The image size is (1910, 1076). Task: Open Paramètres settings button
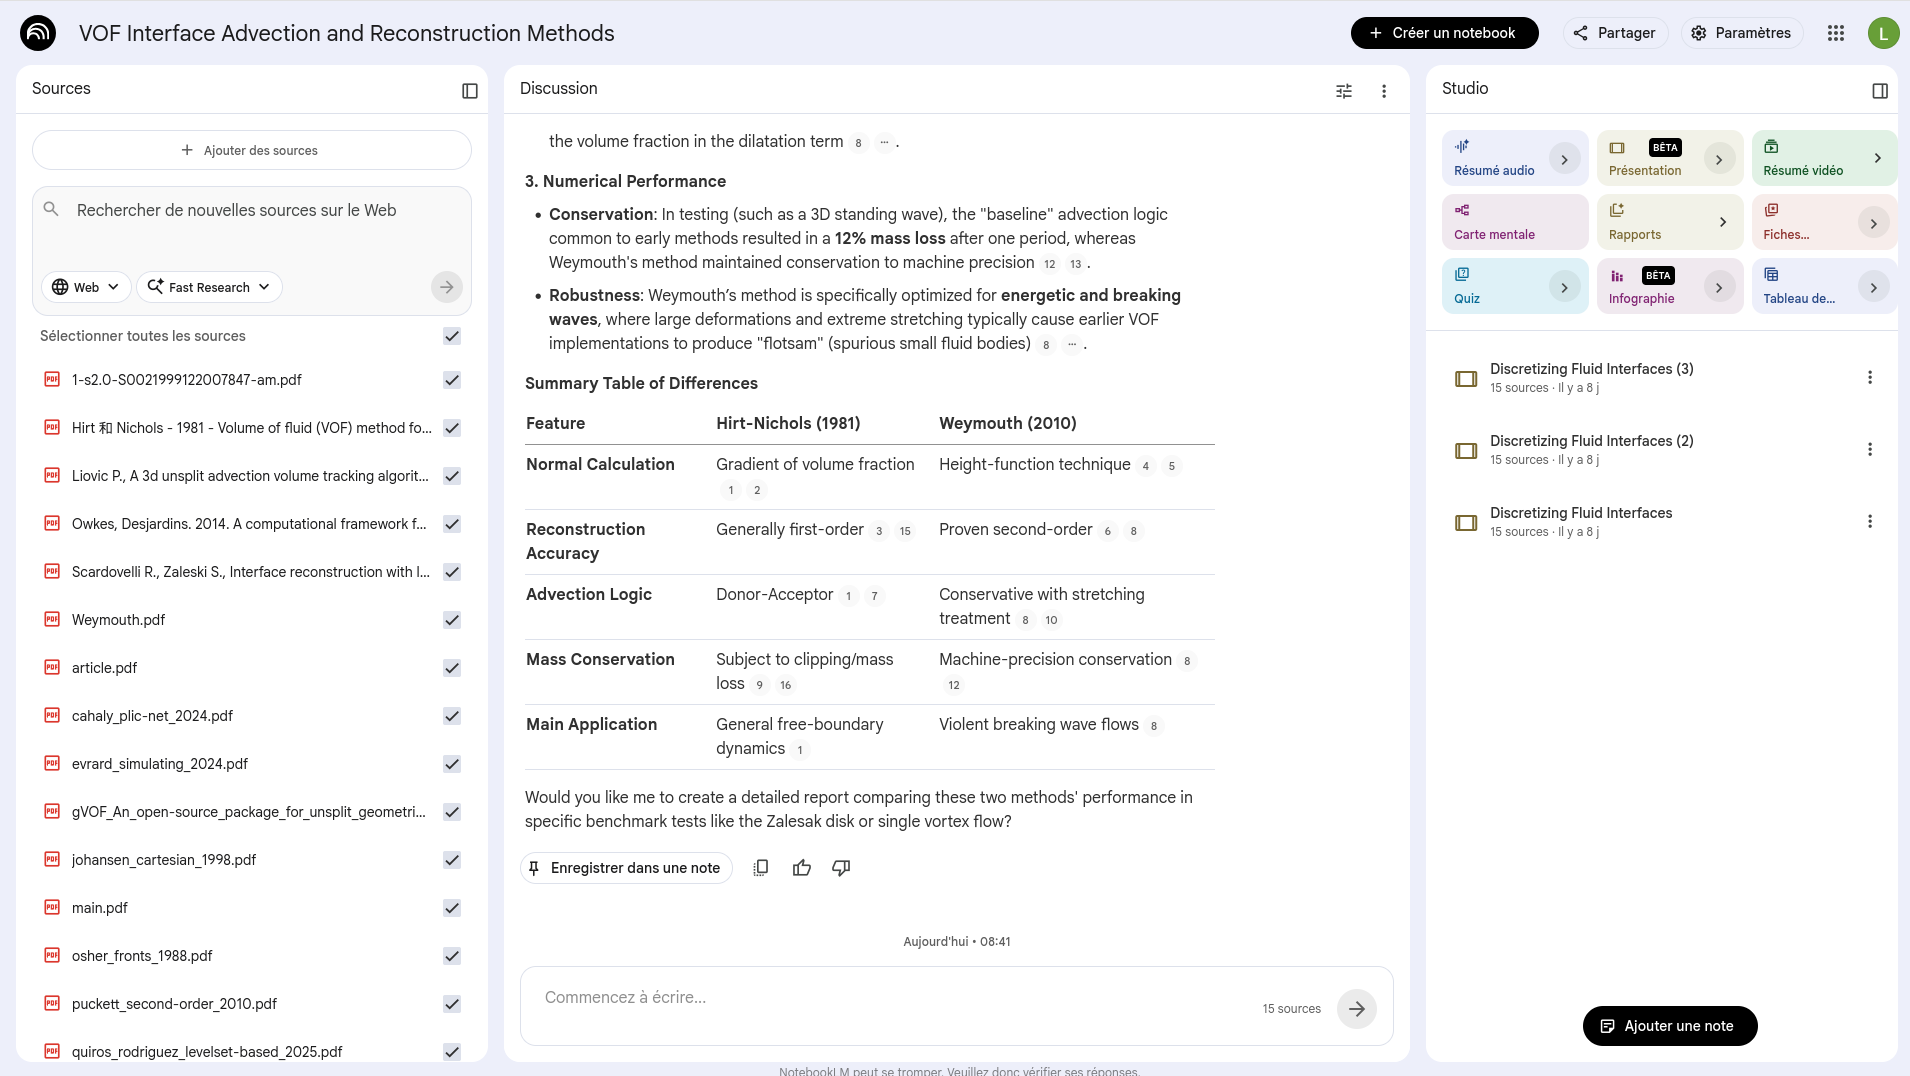pos(1741,33)
